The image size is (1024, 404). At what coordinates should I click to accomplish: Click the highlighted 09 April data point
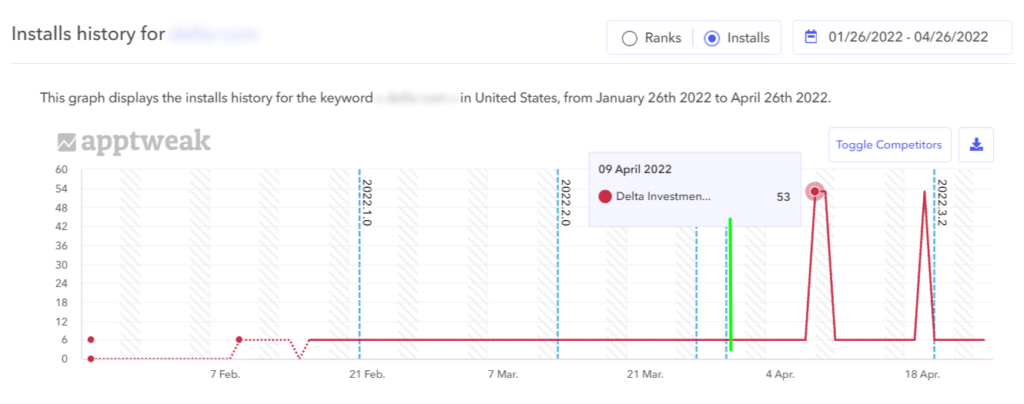tap(815, 191)
